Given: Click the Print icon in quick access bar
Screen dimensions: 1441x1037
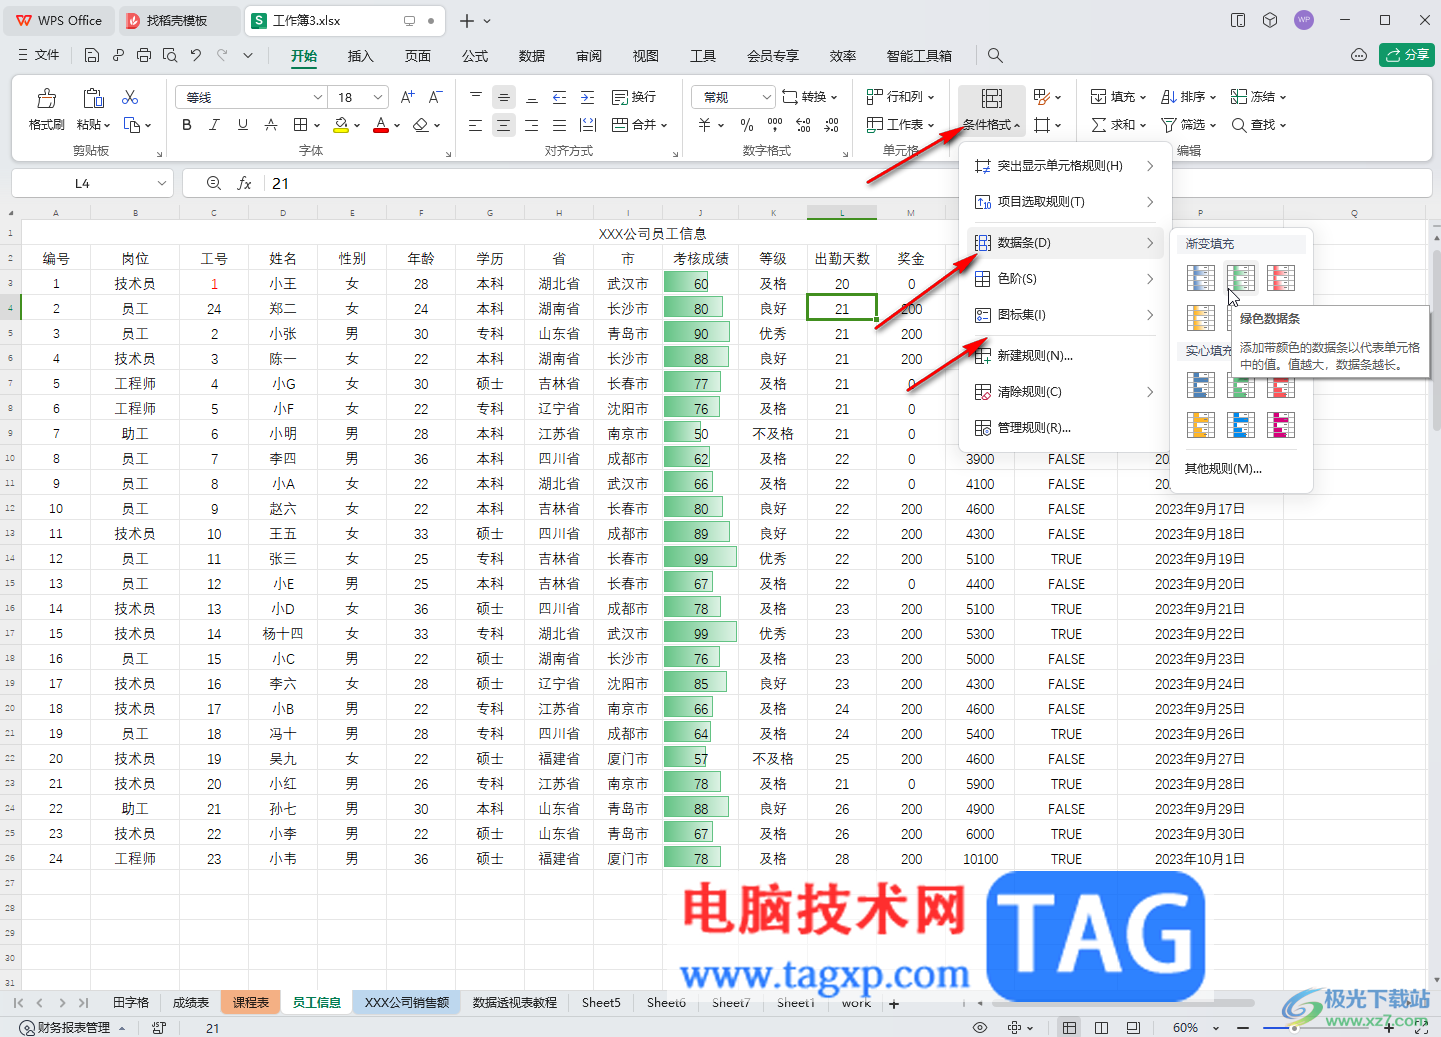Looking at the screenshot, I should (144, 55).
